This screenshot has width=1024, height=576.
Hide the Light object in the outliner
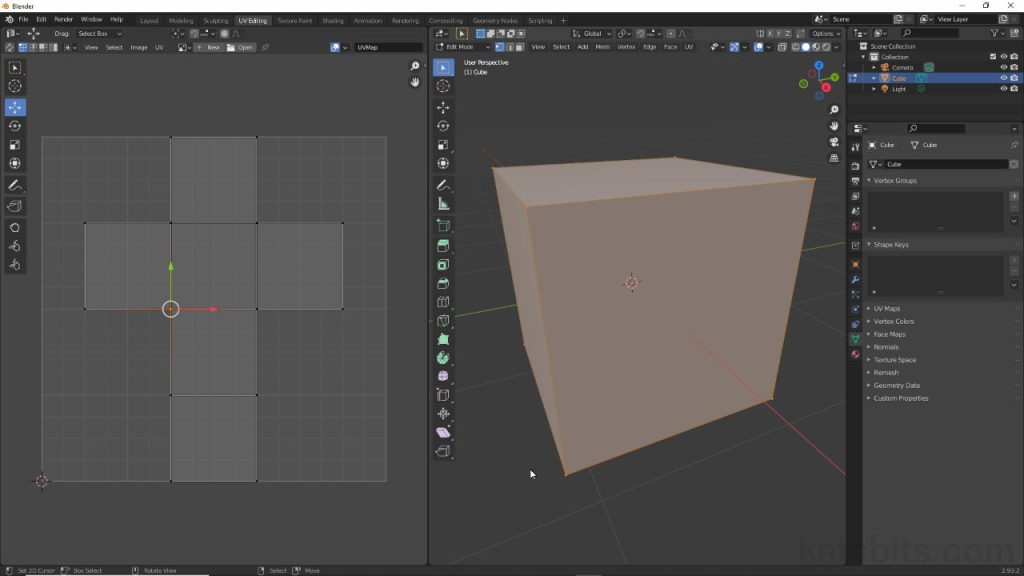[1003, 88]
